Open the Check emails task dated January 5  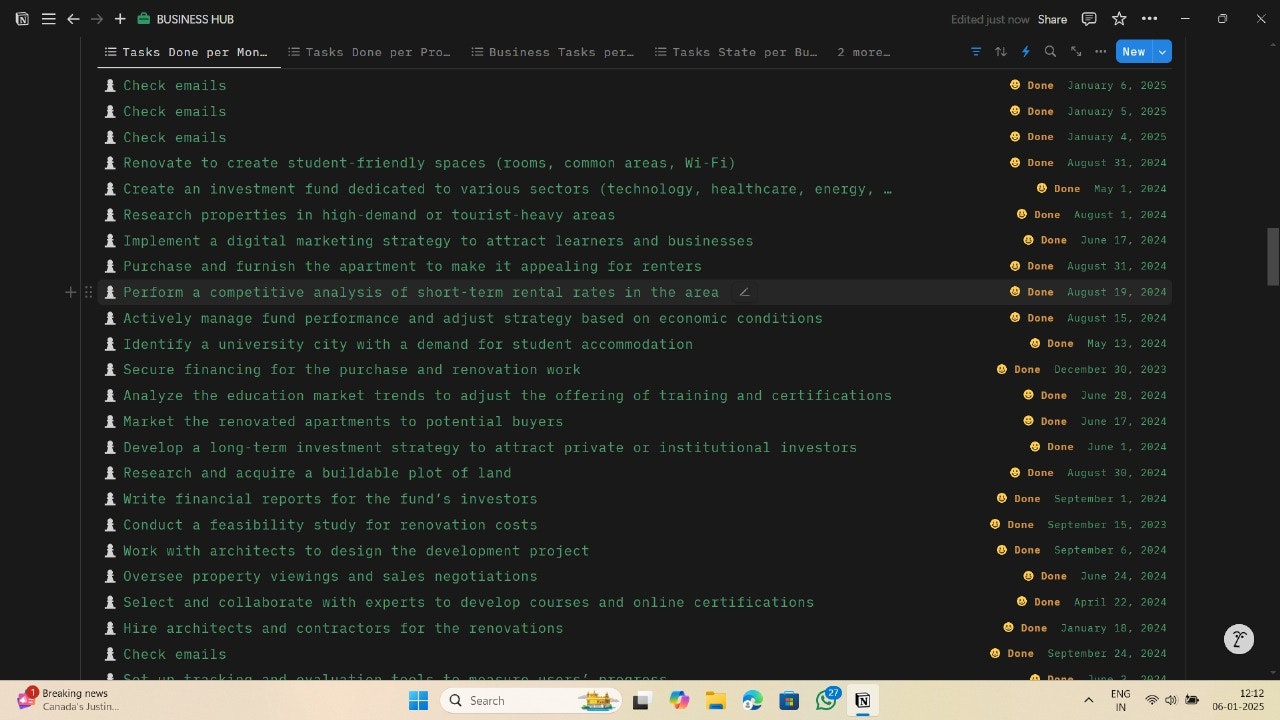coord(174,112)
